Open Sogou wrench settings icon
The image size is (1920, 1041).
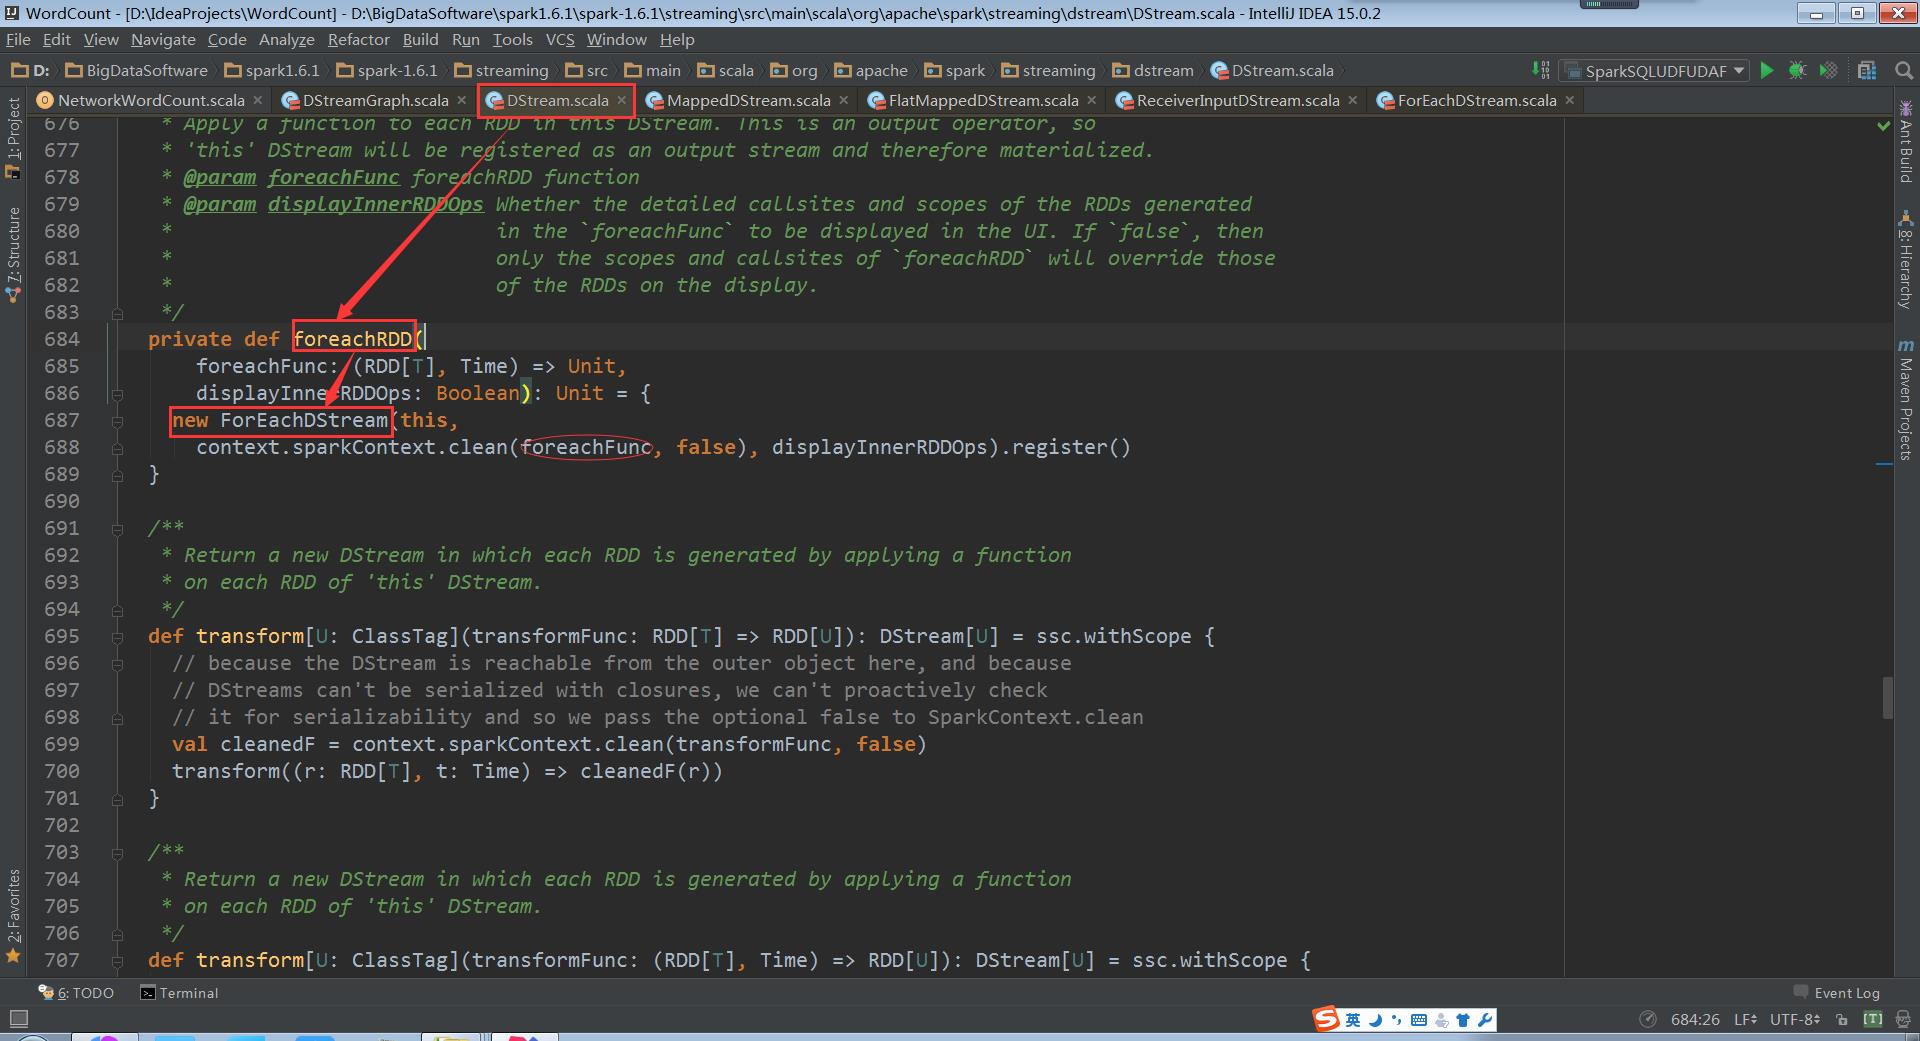(1485, 1020)
